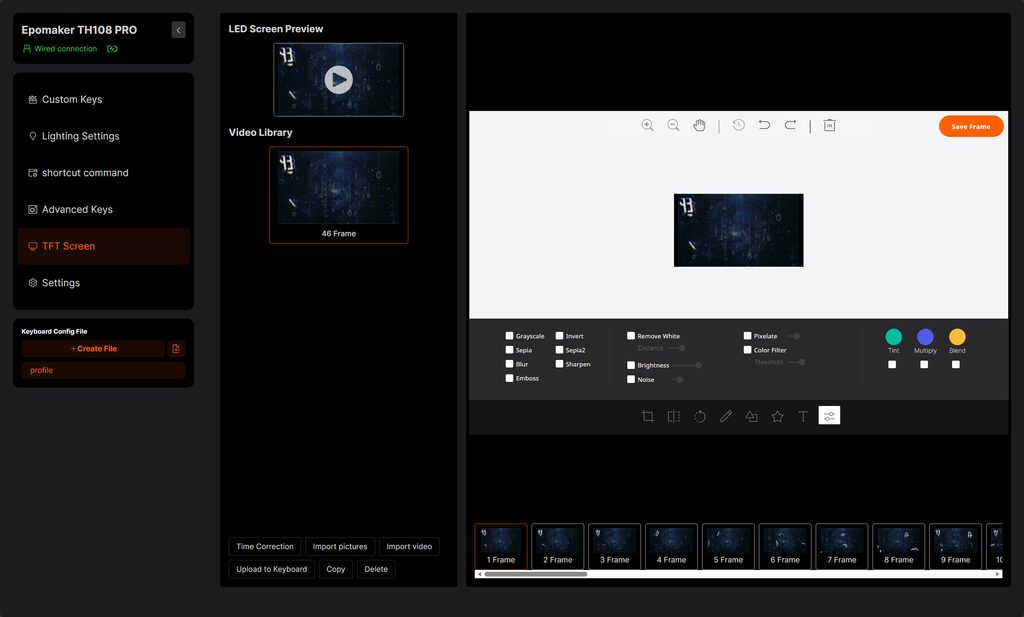Click the trash can icon in editor toolbar
Viewport: 1024px width, 617px height.
829,125
